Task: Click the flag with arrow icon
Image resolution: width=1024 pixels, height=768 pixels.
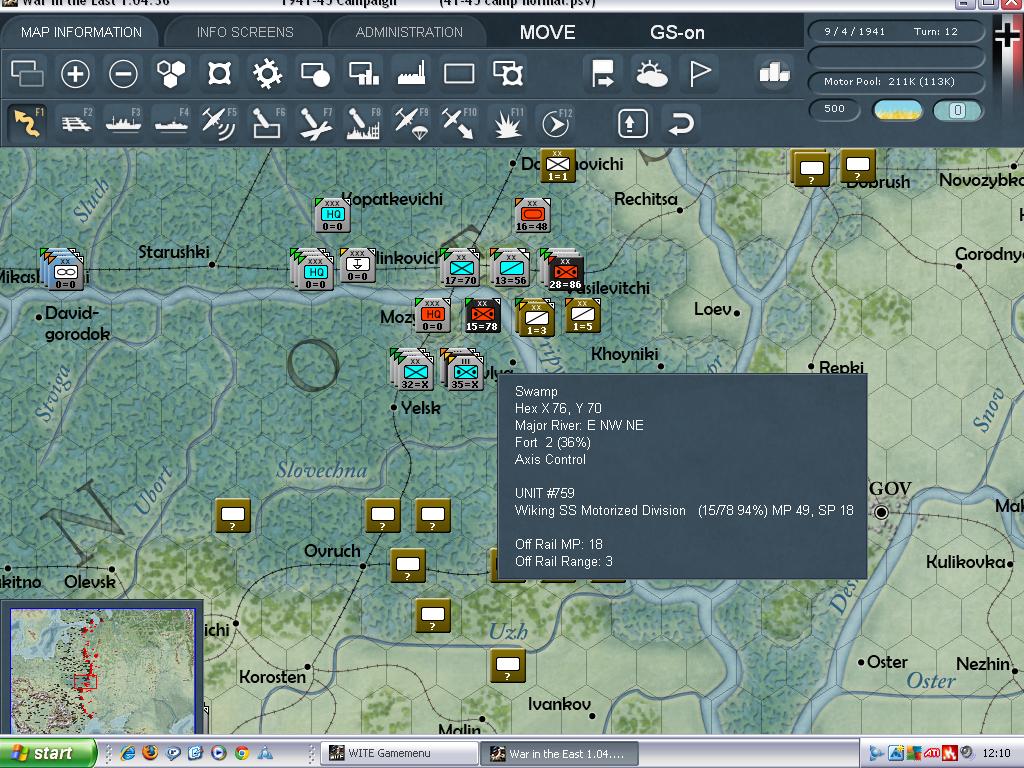Action: coord(602,73)
